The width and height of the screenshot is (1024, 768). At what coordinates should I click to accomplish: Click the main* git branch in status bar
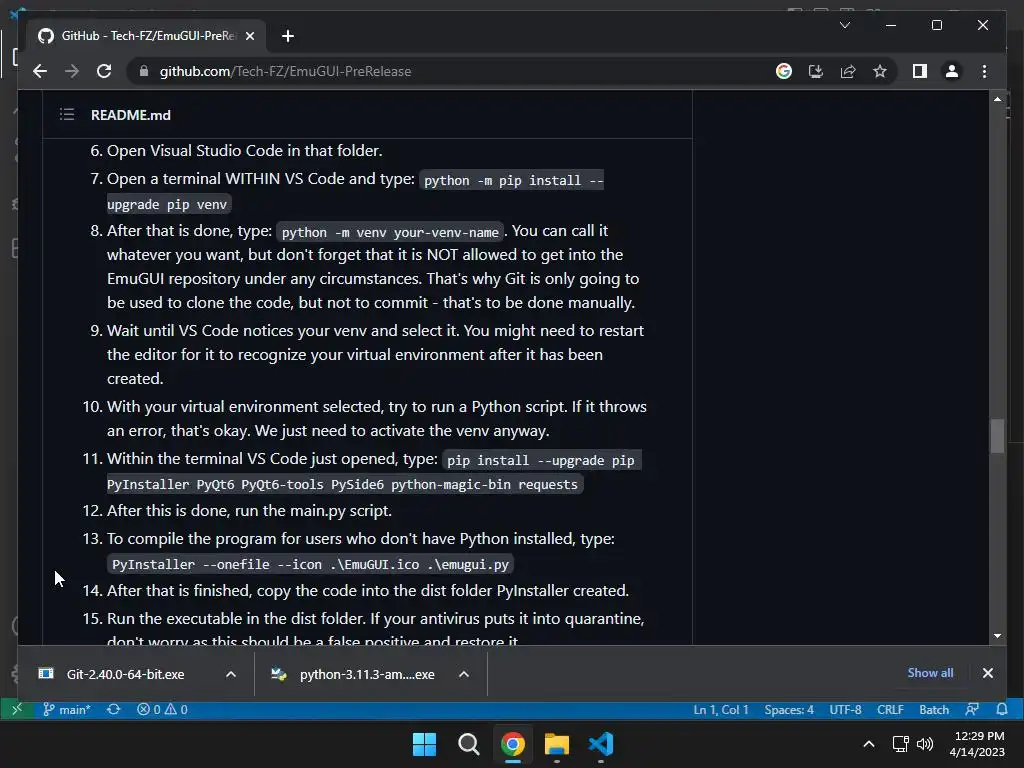67,709
